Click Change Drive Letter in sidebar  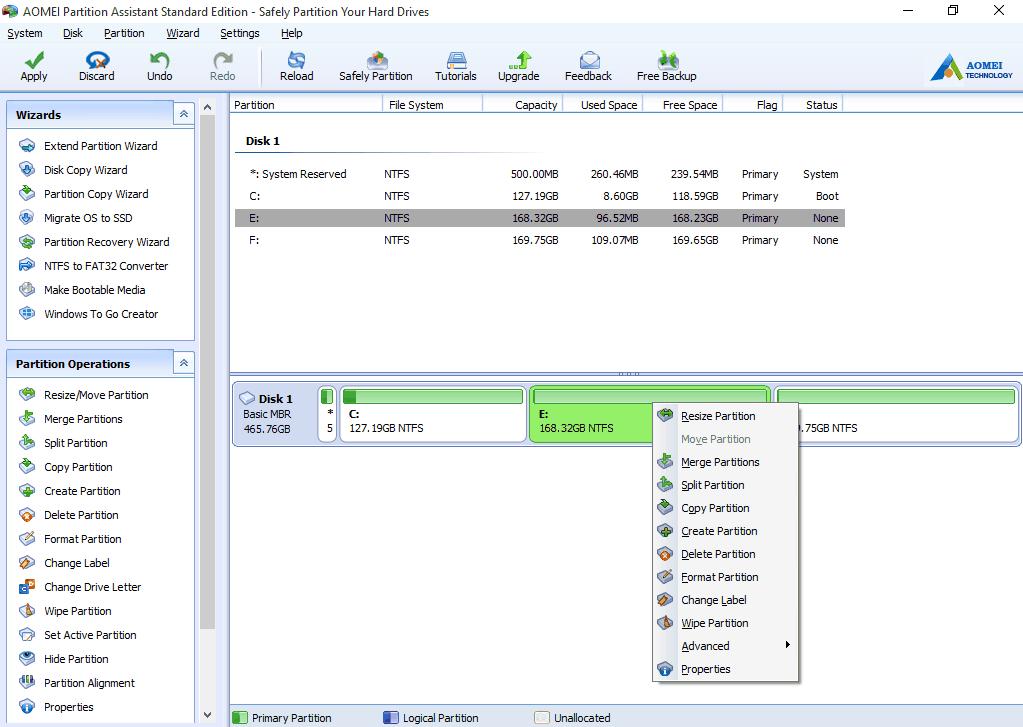(x=92, y=587)
